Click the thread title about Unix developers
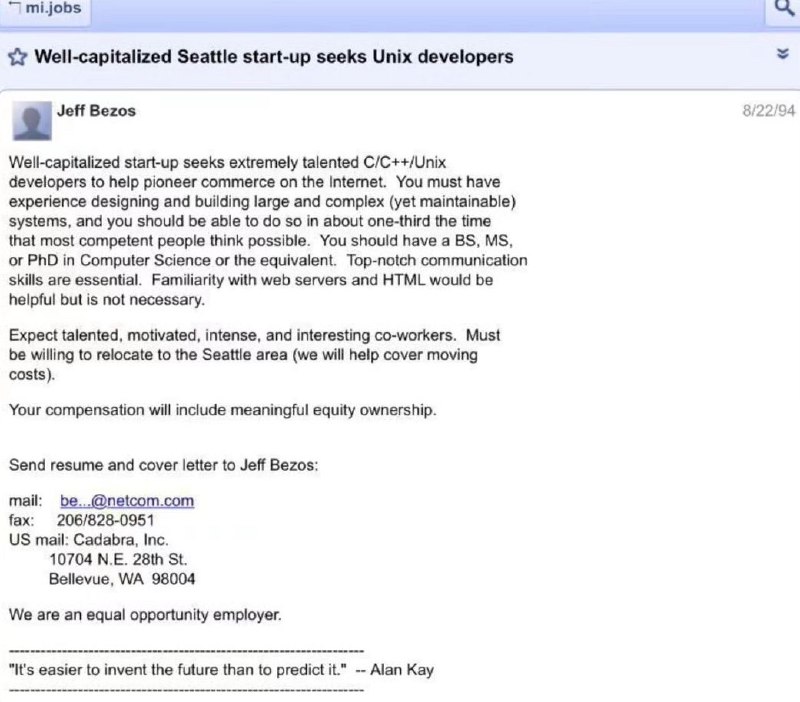 pyautogui.click(x=274, y=57)
